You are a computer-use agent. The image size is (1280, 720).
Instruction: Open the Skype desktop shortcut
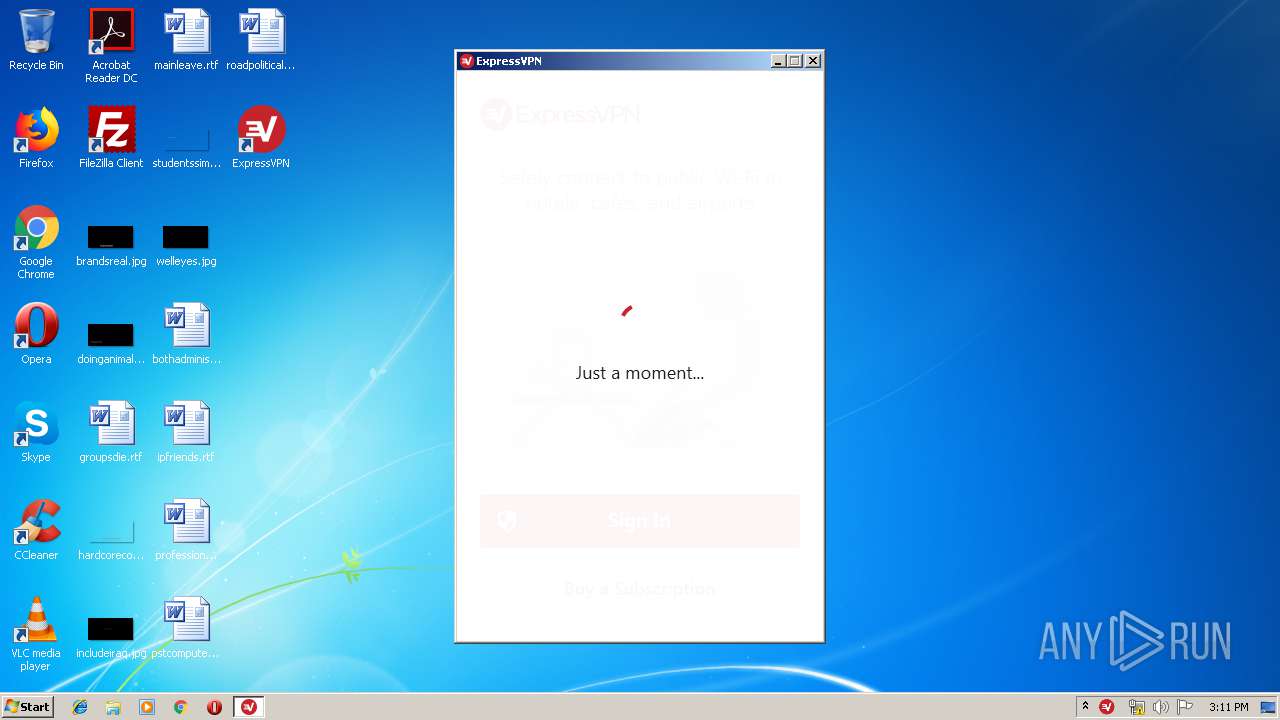point(36,432)
